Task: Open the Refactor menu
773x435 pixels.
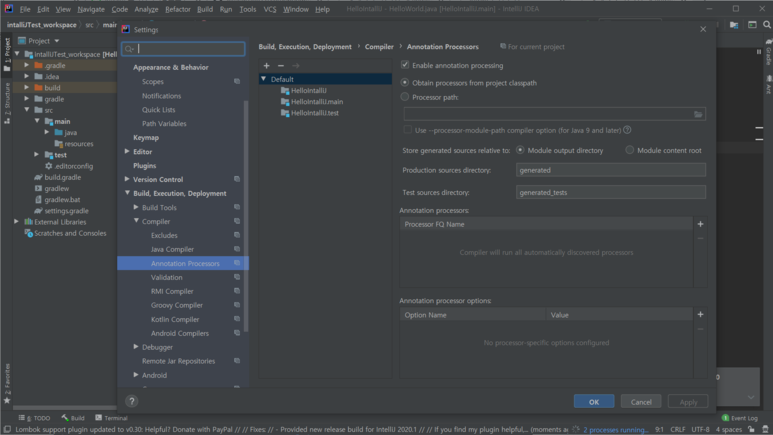Action: click(177, 9)
